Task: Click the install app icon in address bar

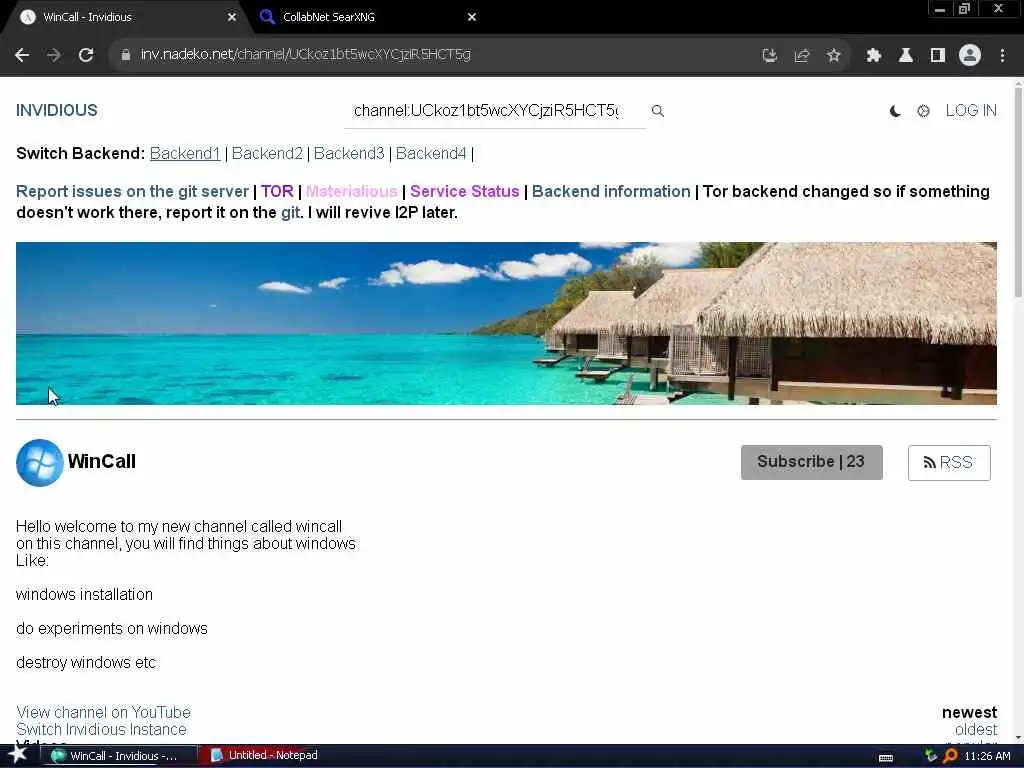Action: (x=770, y=56)
